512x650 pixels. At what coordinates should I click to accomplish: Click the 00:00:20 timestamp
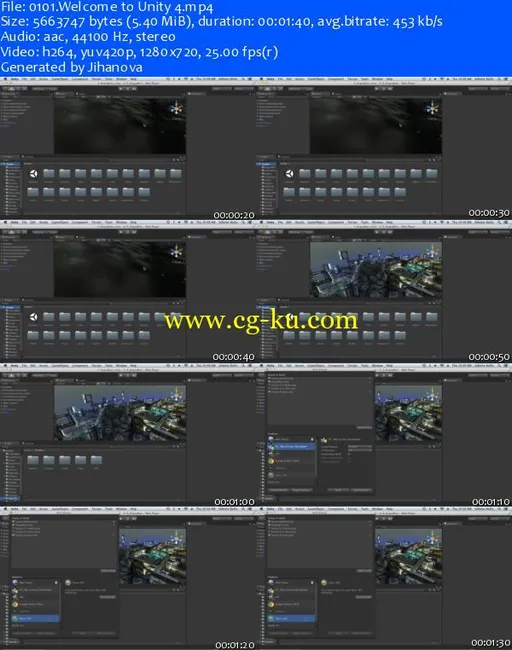[x=234, y=215]
